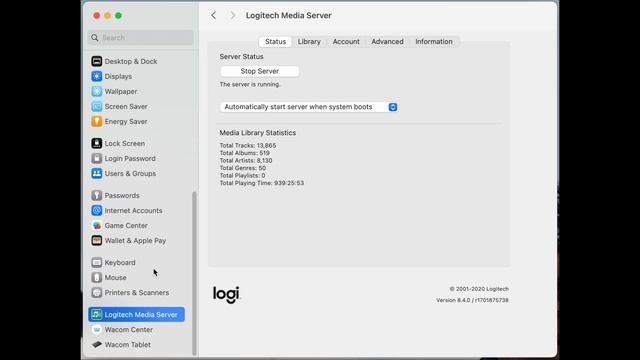Click the Total Tracks: 13,865 line

click(x=248, y=145)
